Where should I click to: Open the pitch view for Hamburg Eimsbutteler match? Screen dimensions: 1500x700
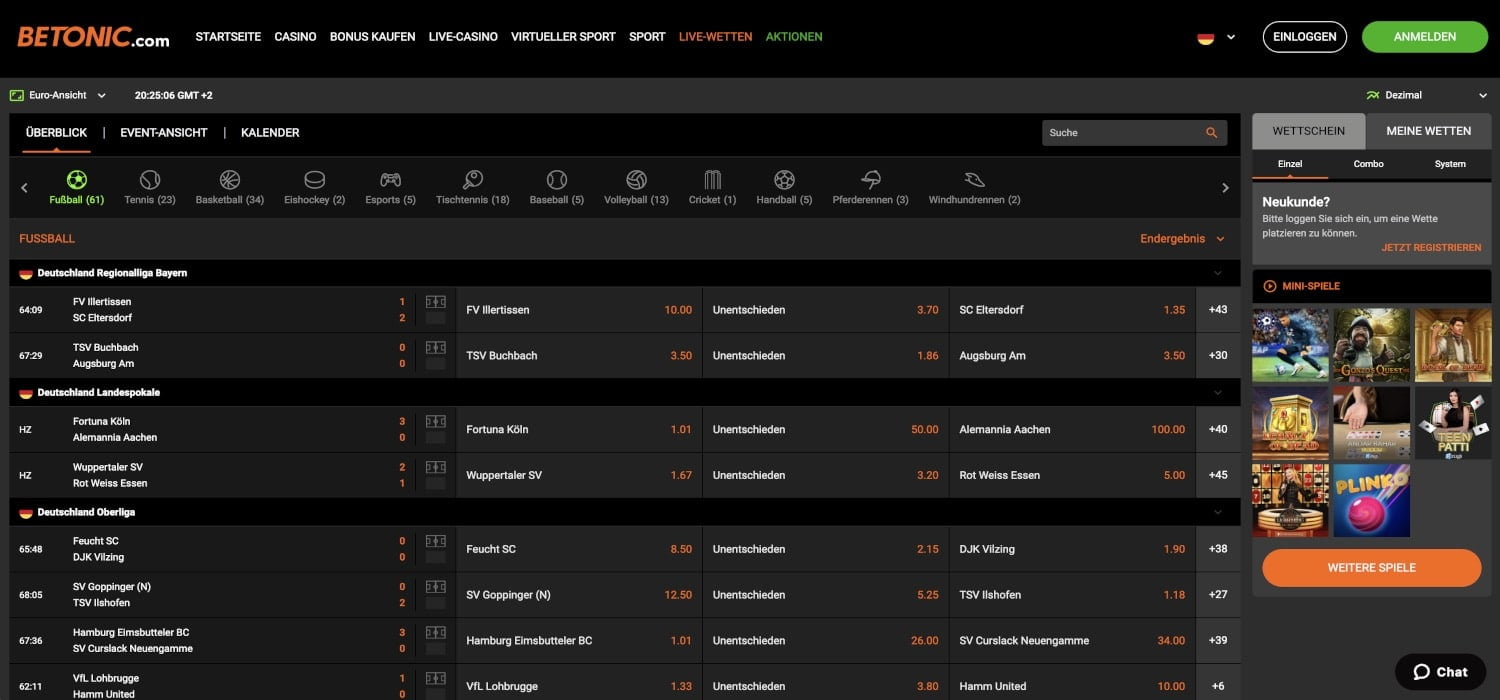pyautogui.click(x=436, y=633)
